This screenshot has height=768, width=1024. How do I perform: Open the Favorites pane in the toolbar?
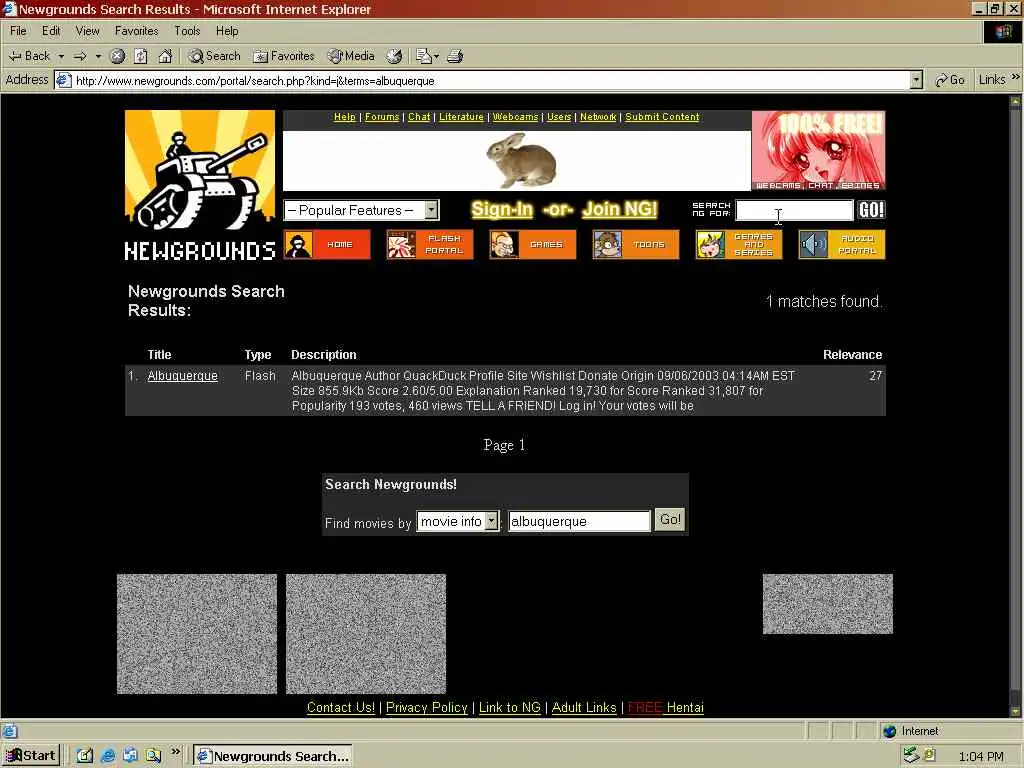283,56
